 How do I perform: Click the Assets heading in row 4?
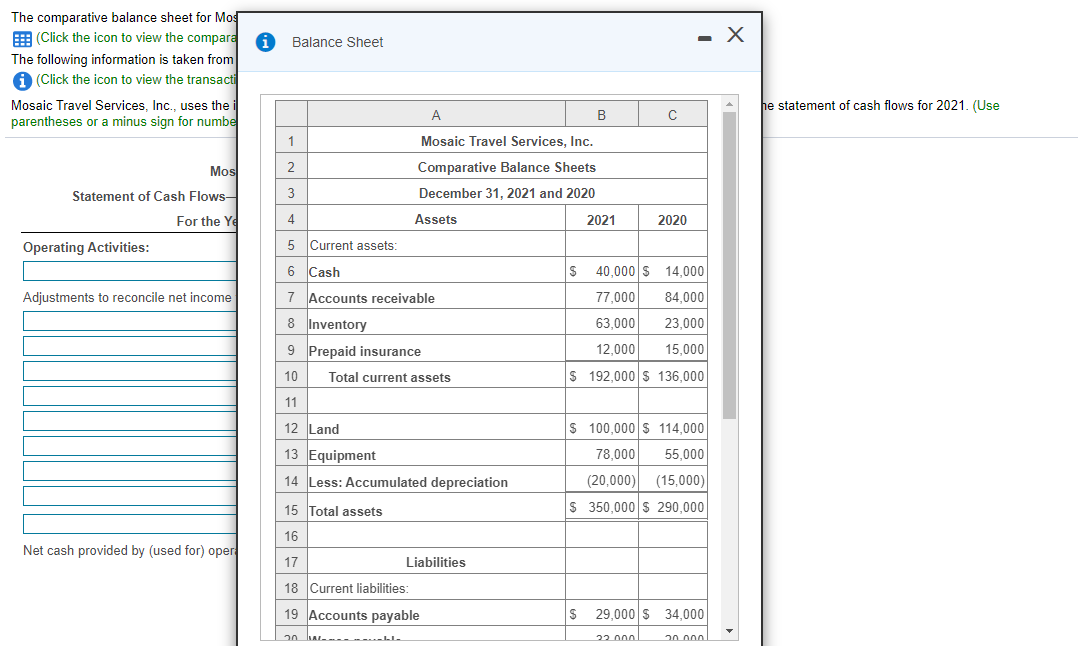coord(436,219)
